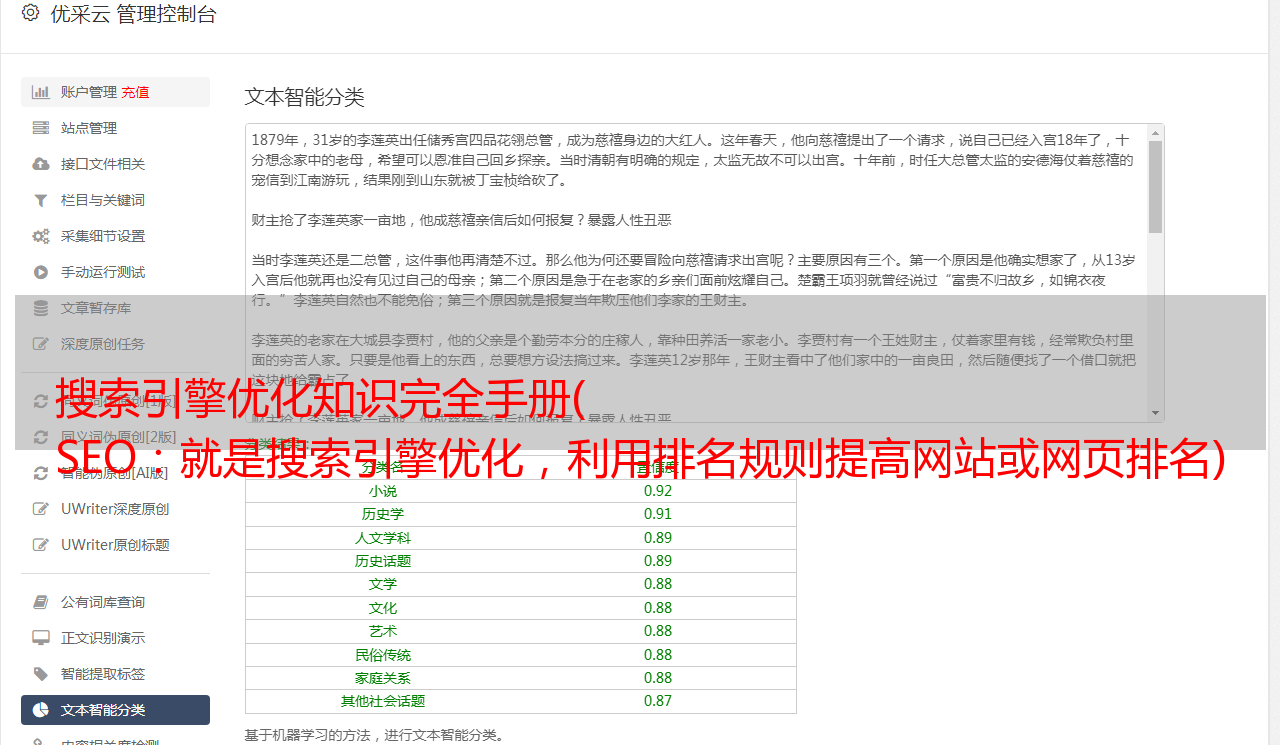Image resolution: width=1280 pixels, height=745 pixels.
Task: Open the 深度原创任务 sidebar entry
Action: tap(115, 344)
